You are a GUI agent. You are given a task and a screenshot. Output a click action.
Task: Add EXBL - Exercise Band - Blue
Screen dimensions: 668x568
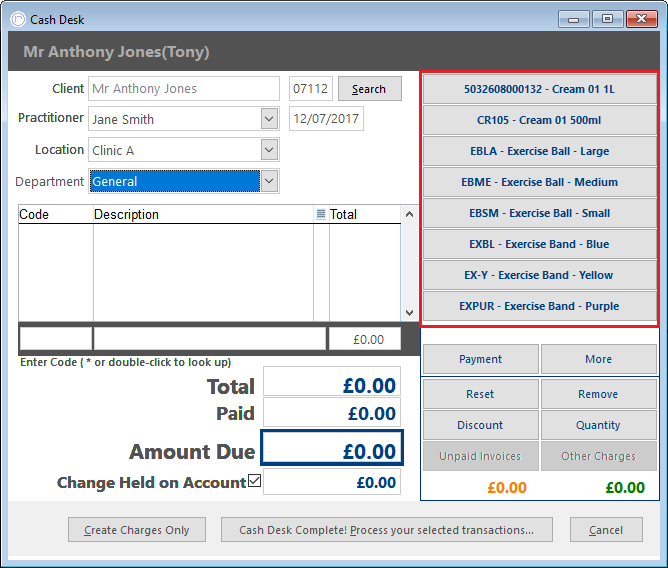click(x=539, y=244)
